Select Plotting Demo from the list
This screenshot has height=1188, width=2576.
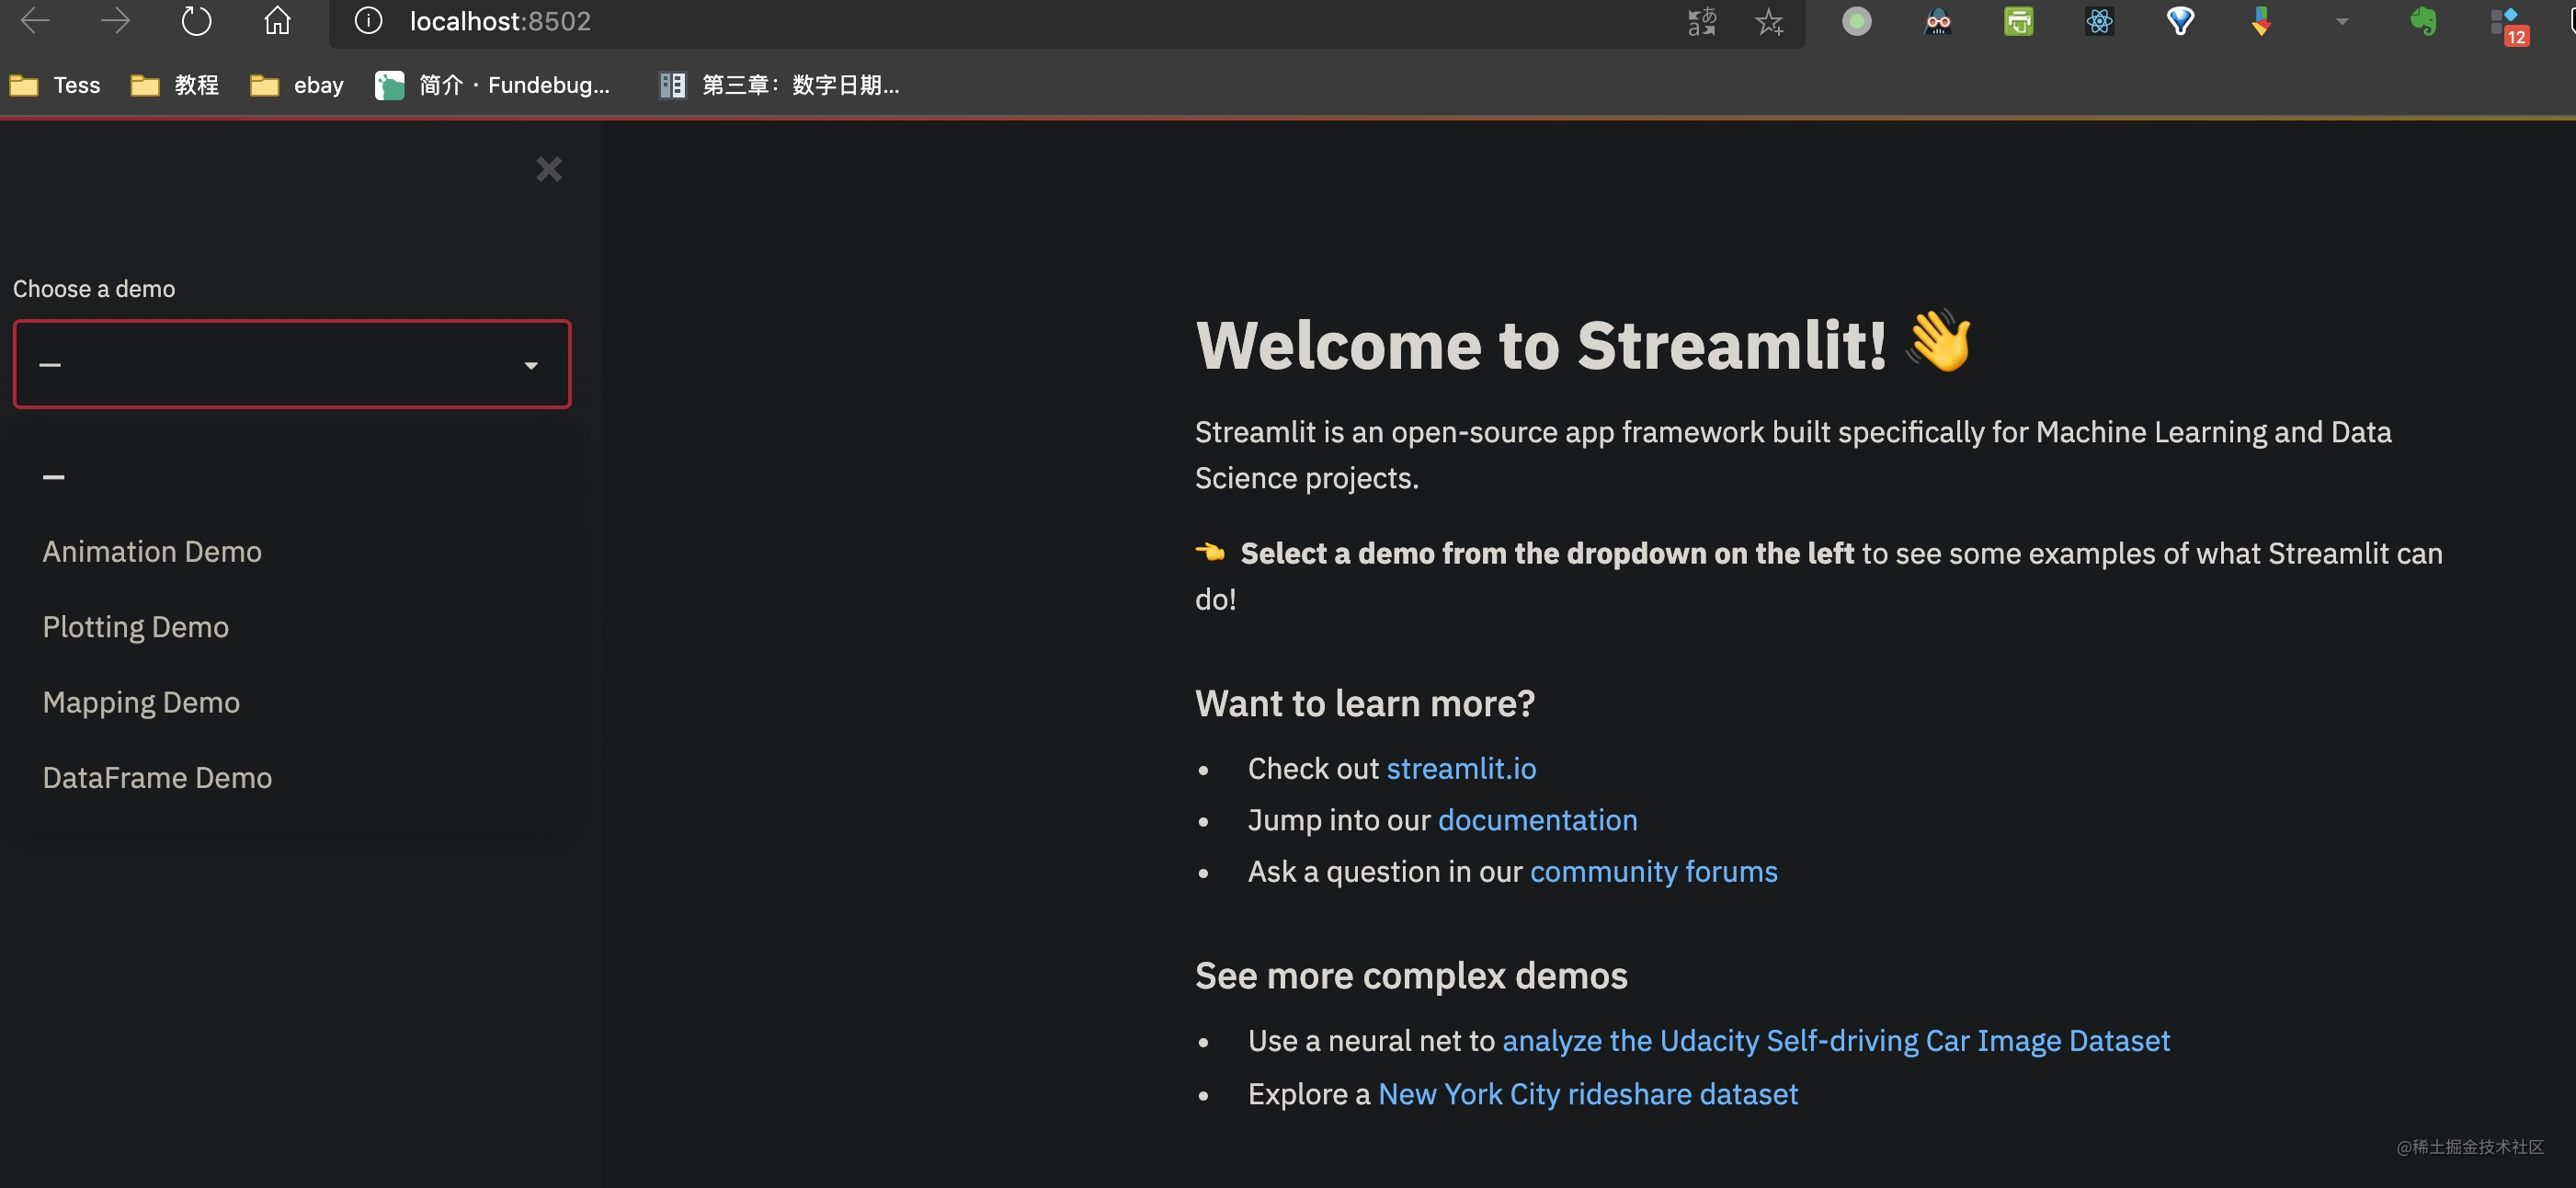point(136,627)
